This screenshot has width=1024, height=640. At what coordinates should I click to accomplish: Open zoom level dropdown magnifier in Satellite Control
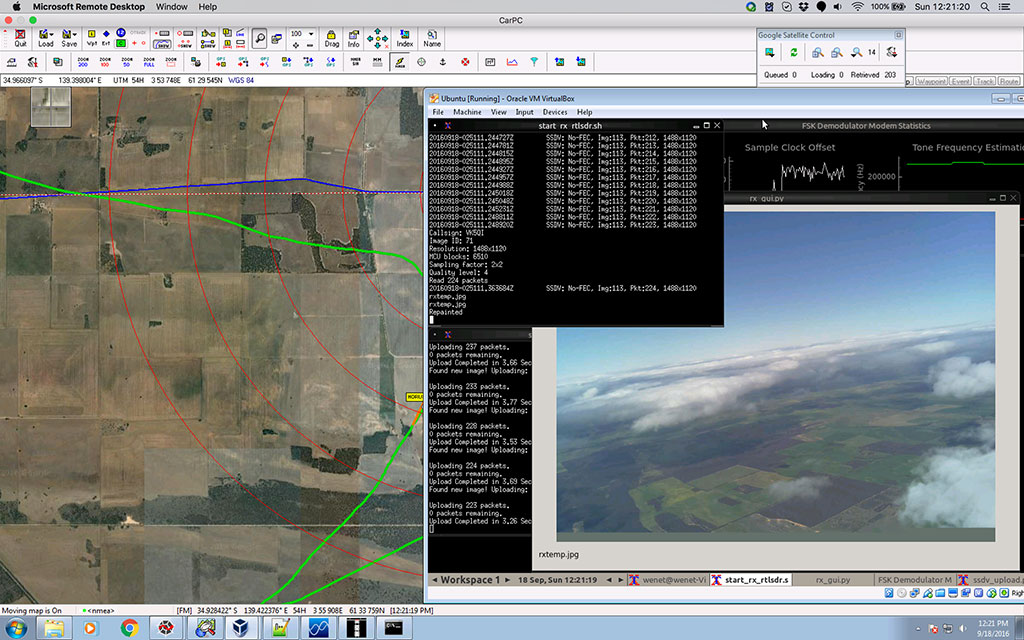[856, 52]
